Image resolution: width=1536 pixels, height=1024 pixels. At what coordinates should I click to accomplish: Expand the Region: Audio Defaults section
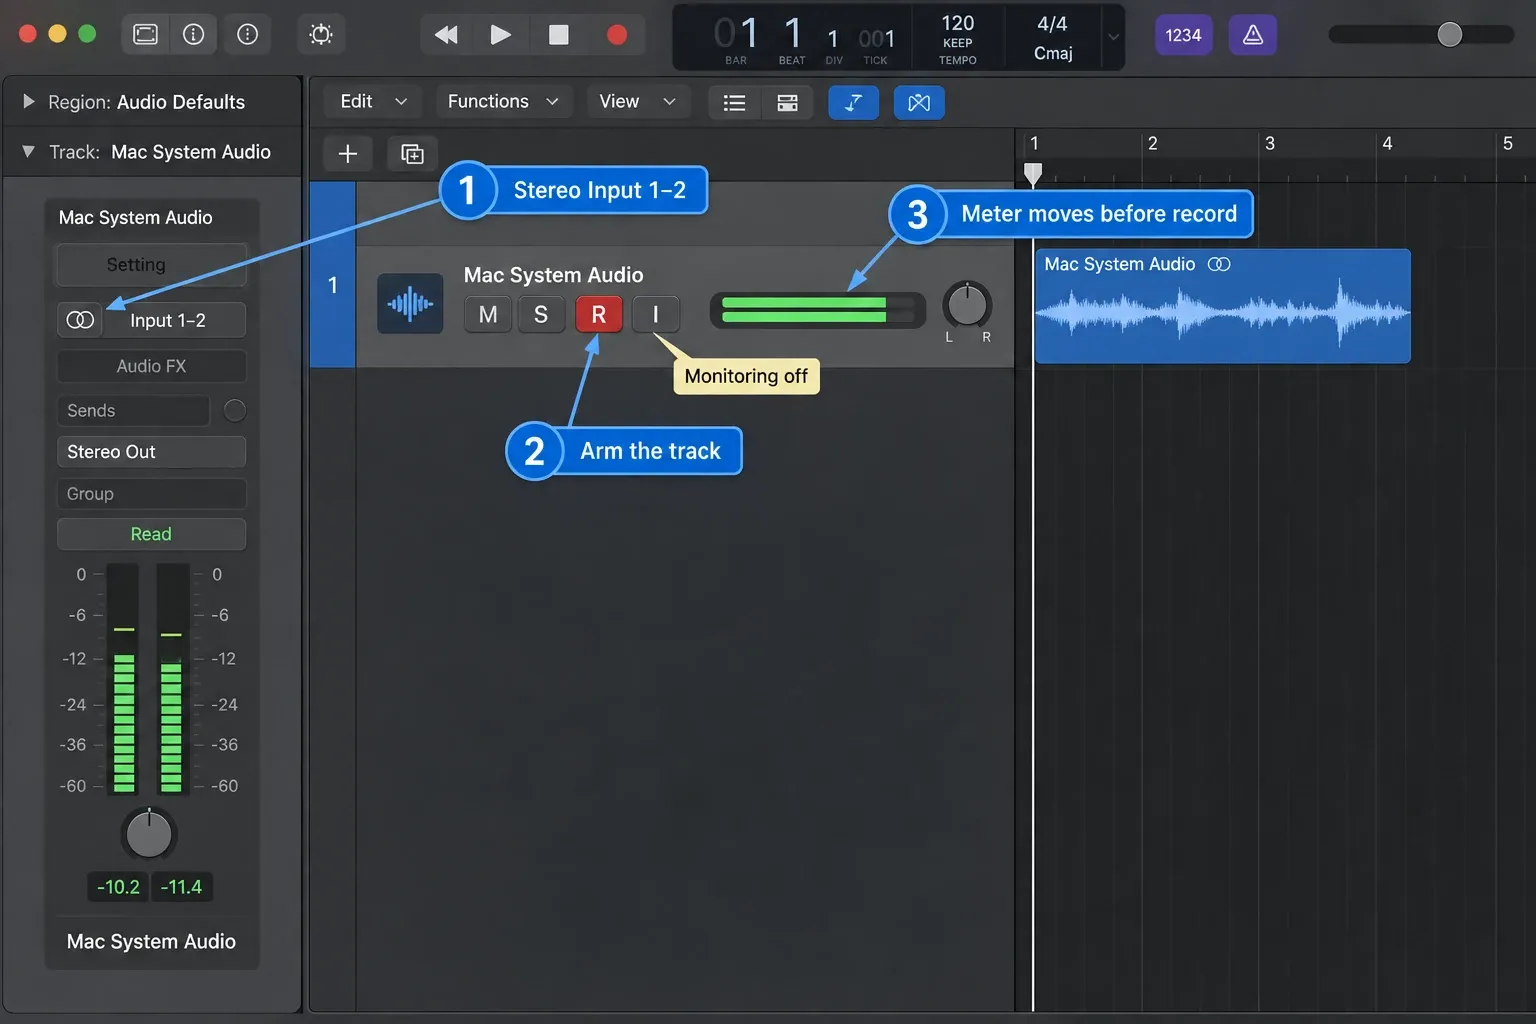click(x=28, y=101)
